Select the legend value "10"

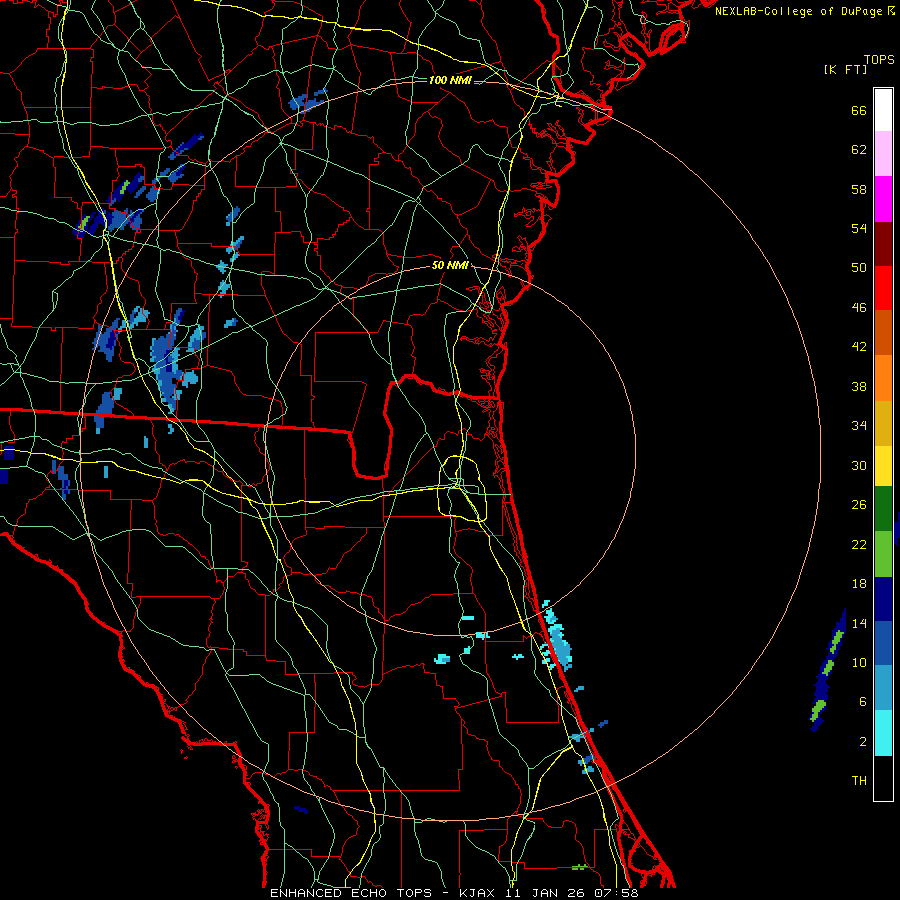pos(859,662)
